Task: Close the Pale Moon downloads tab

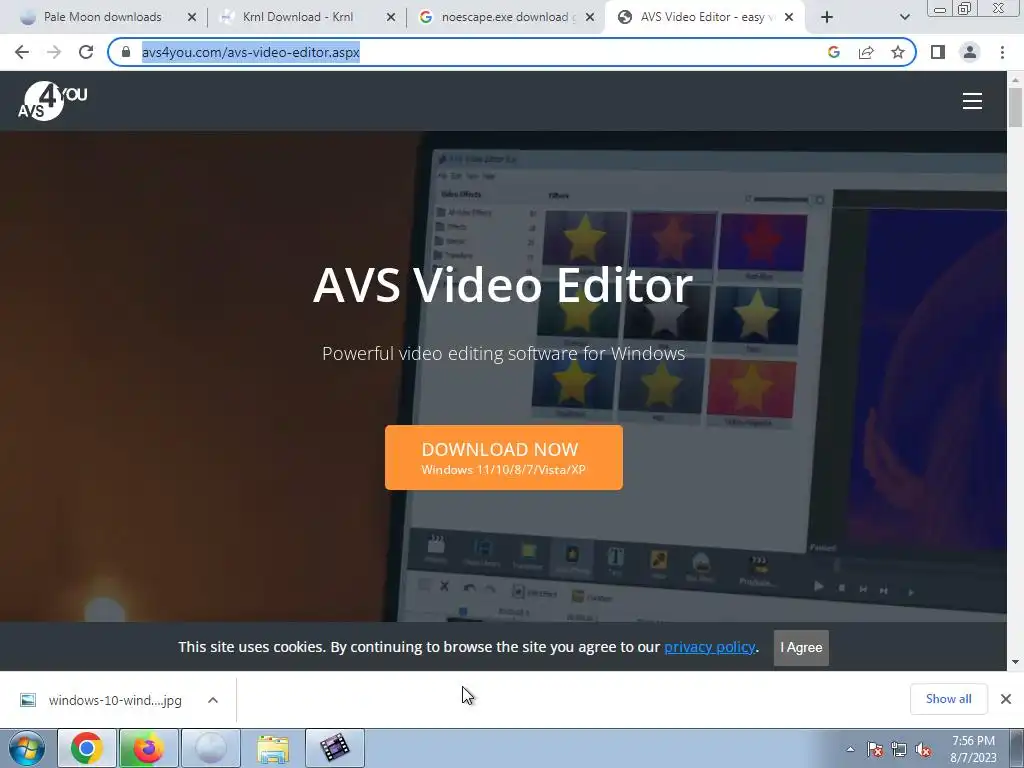Action: pyautogui.click(x=192, y=17)
